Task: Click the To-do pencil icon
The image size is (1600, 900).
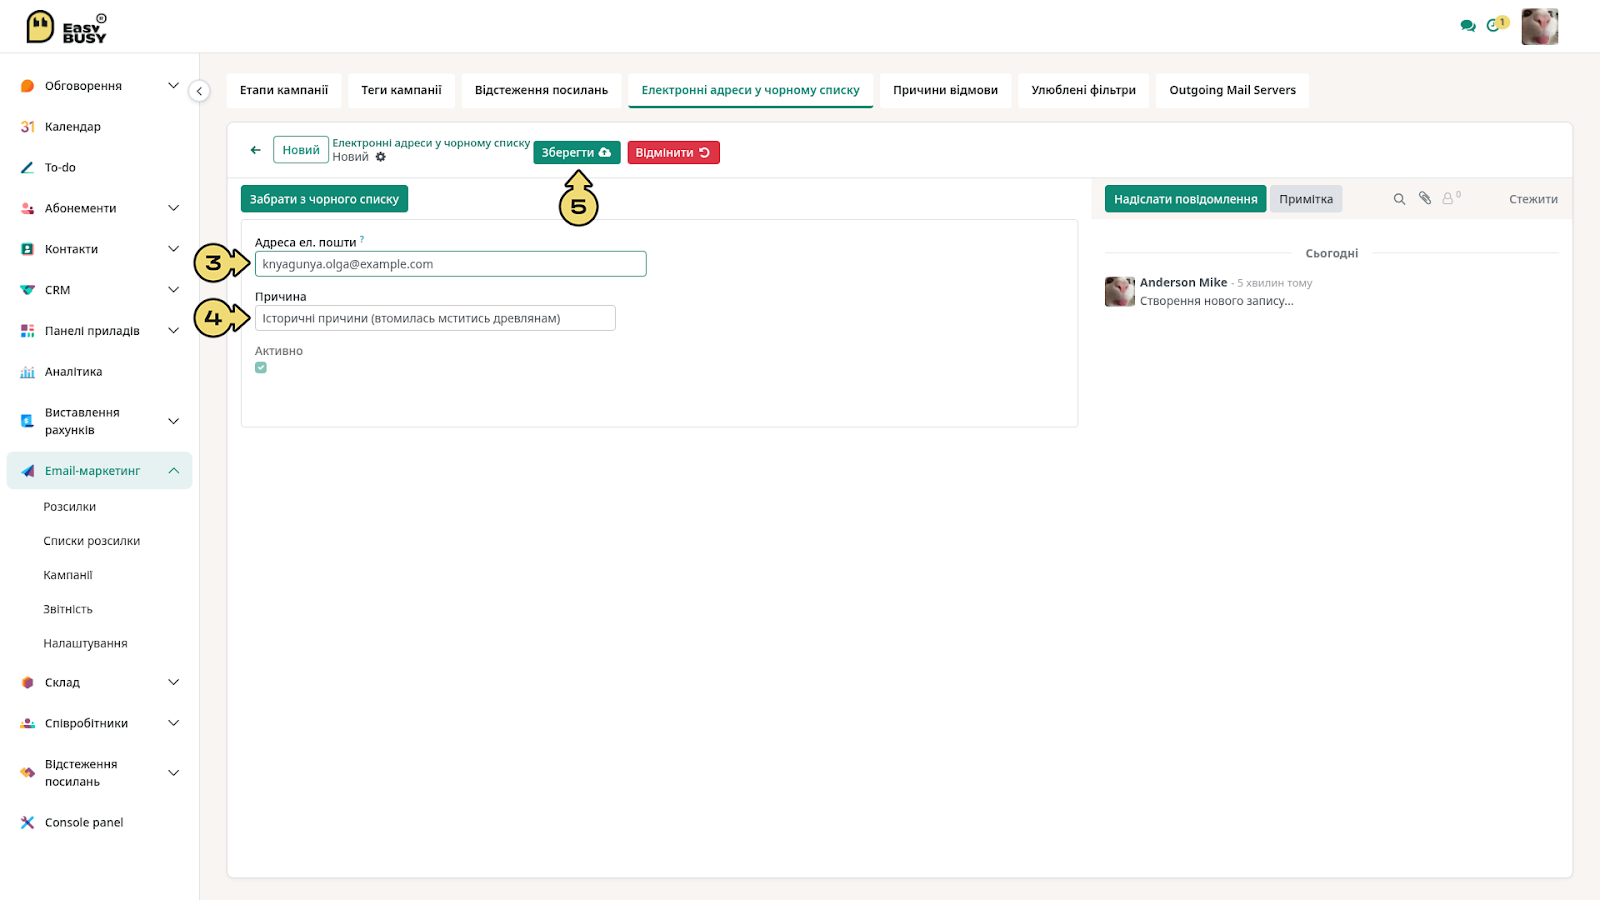Action: click(x=28, y=168)
